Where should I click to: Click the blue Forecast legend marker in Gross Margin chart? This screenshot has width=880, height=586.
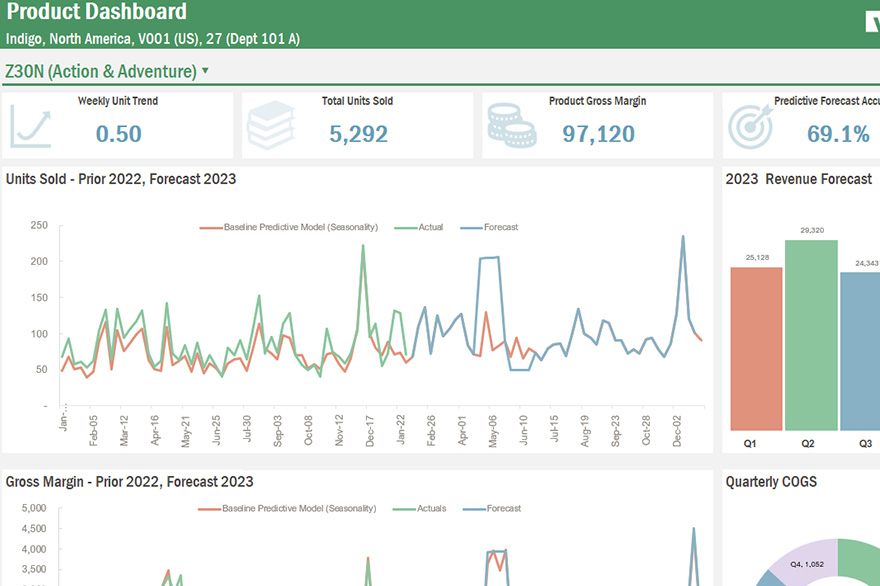[472, 509]
